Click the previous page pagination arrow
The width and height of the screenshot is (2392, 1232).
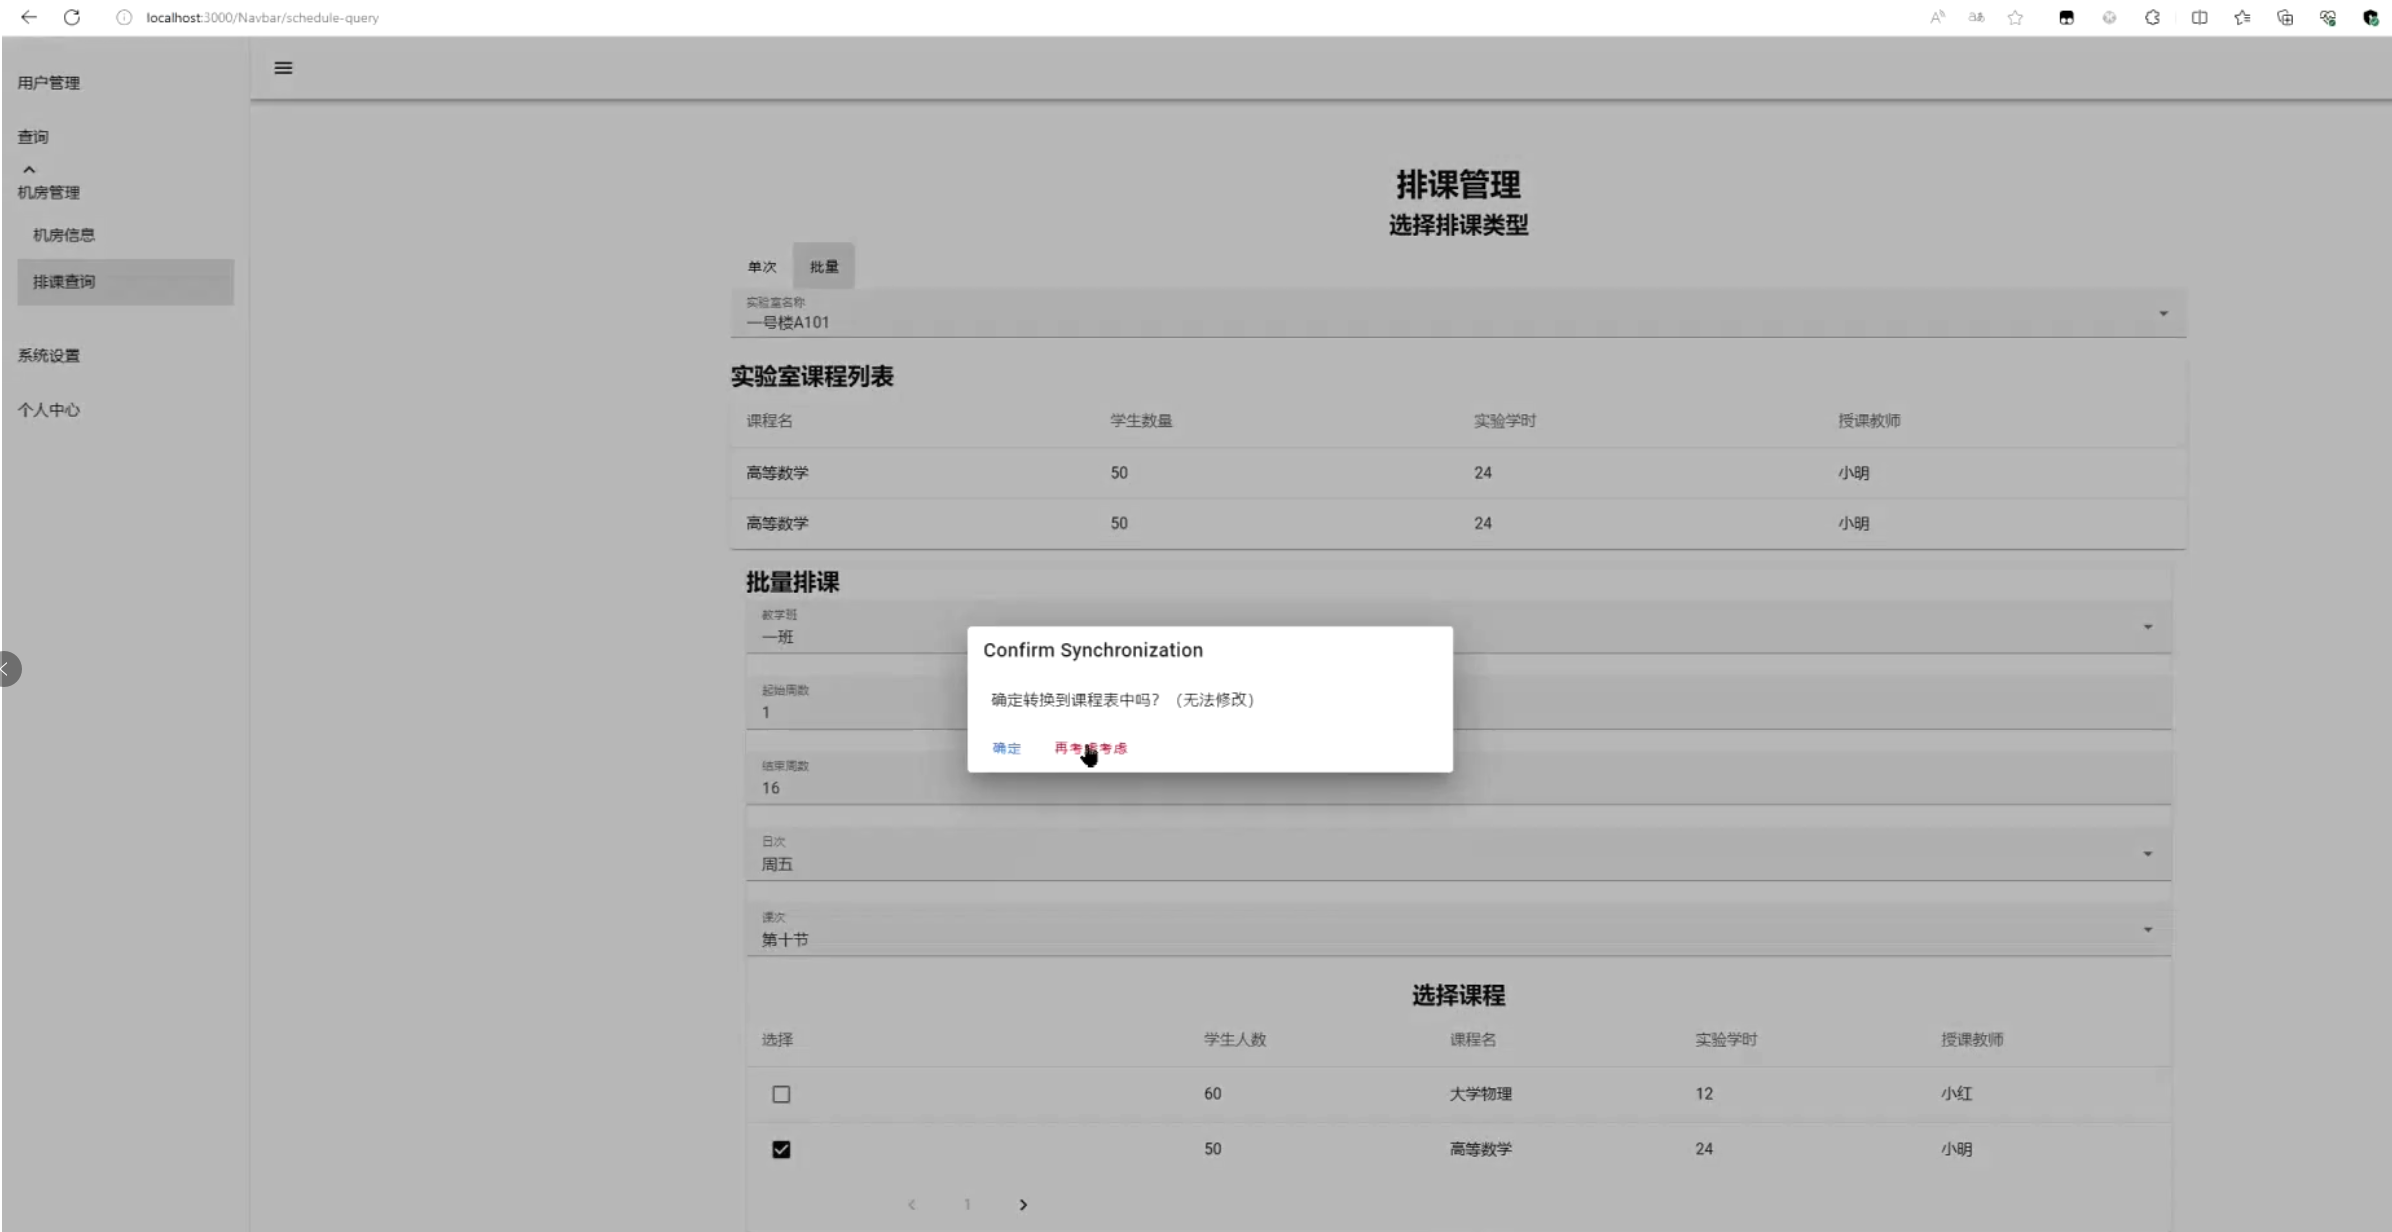(x=911, y=1204)
